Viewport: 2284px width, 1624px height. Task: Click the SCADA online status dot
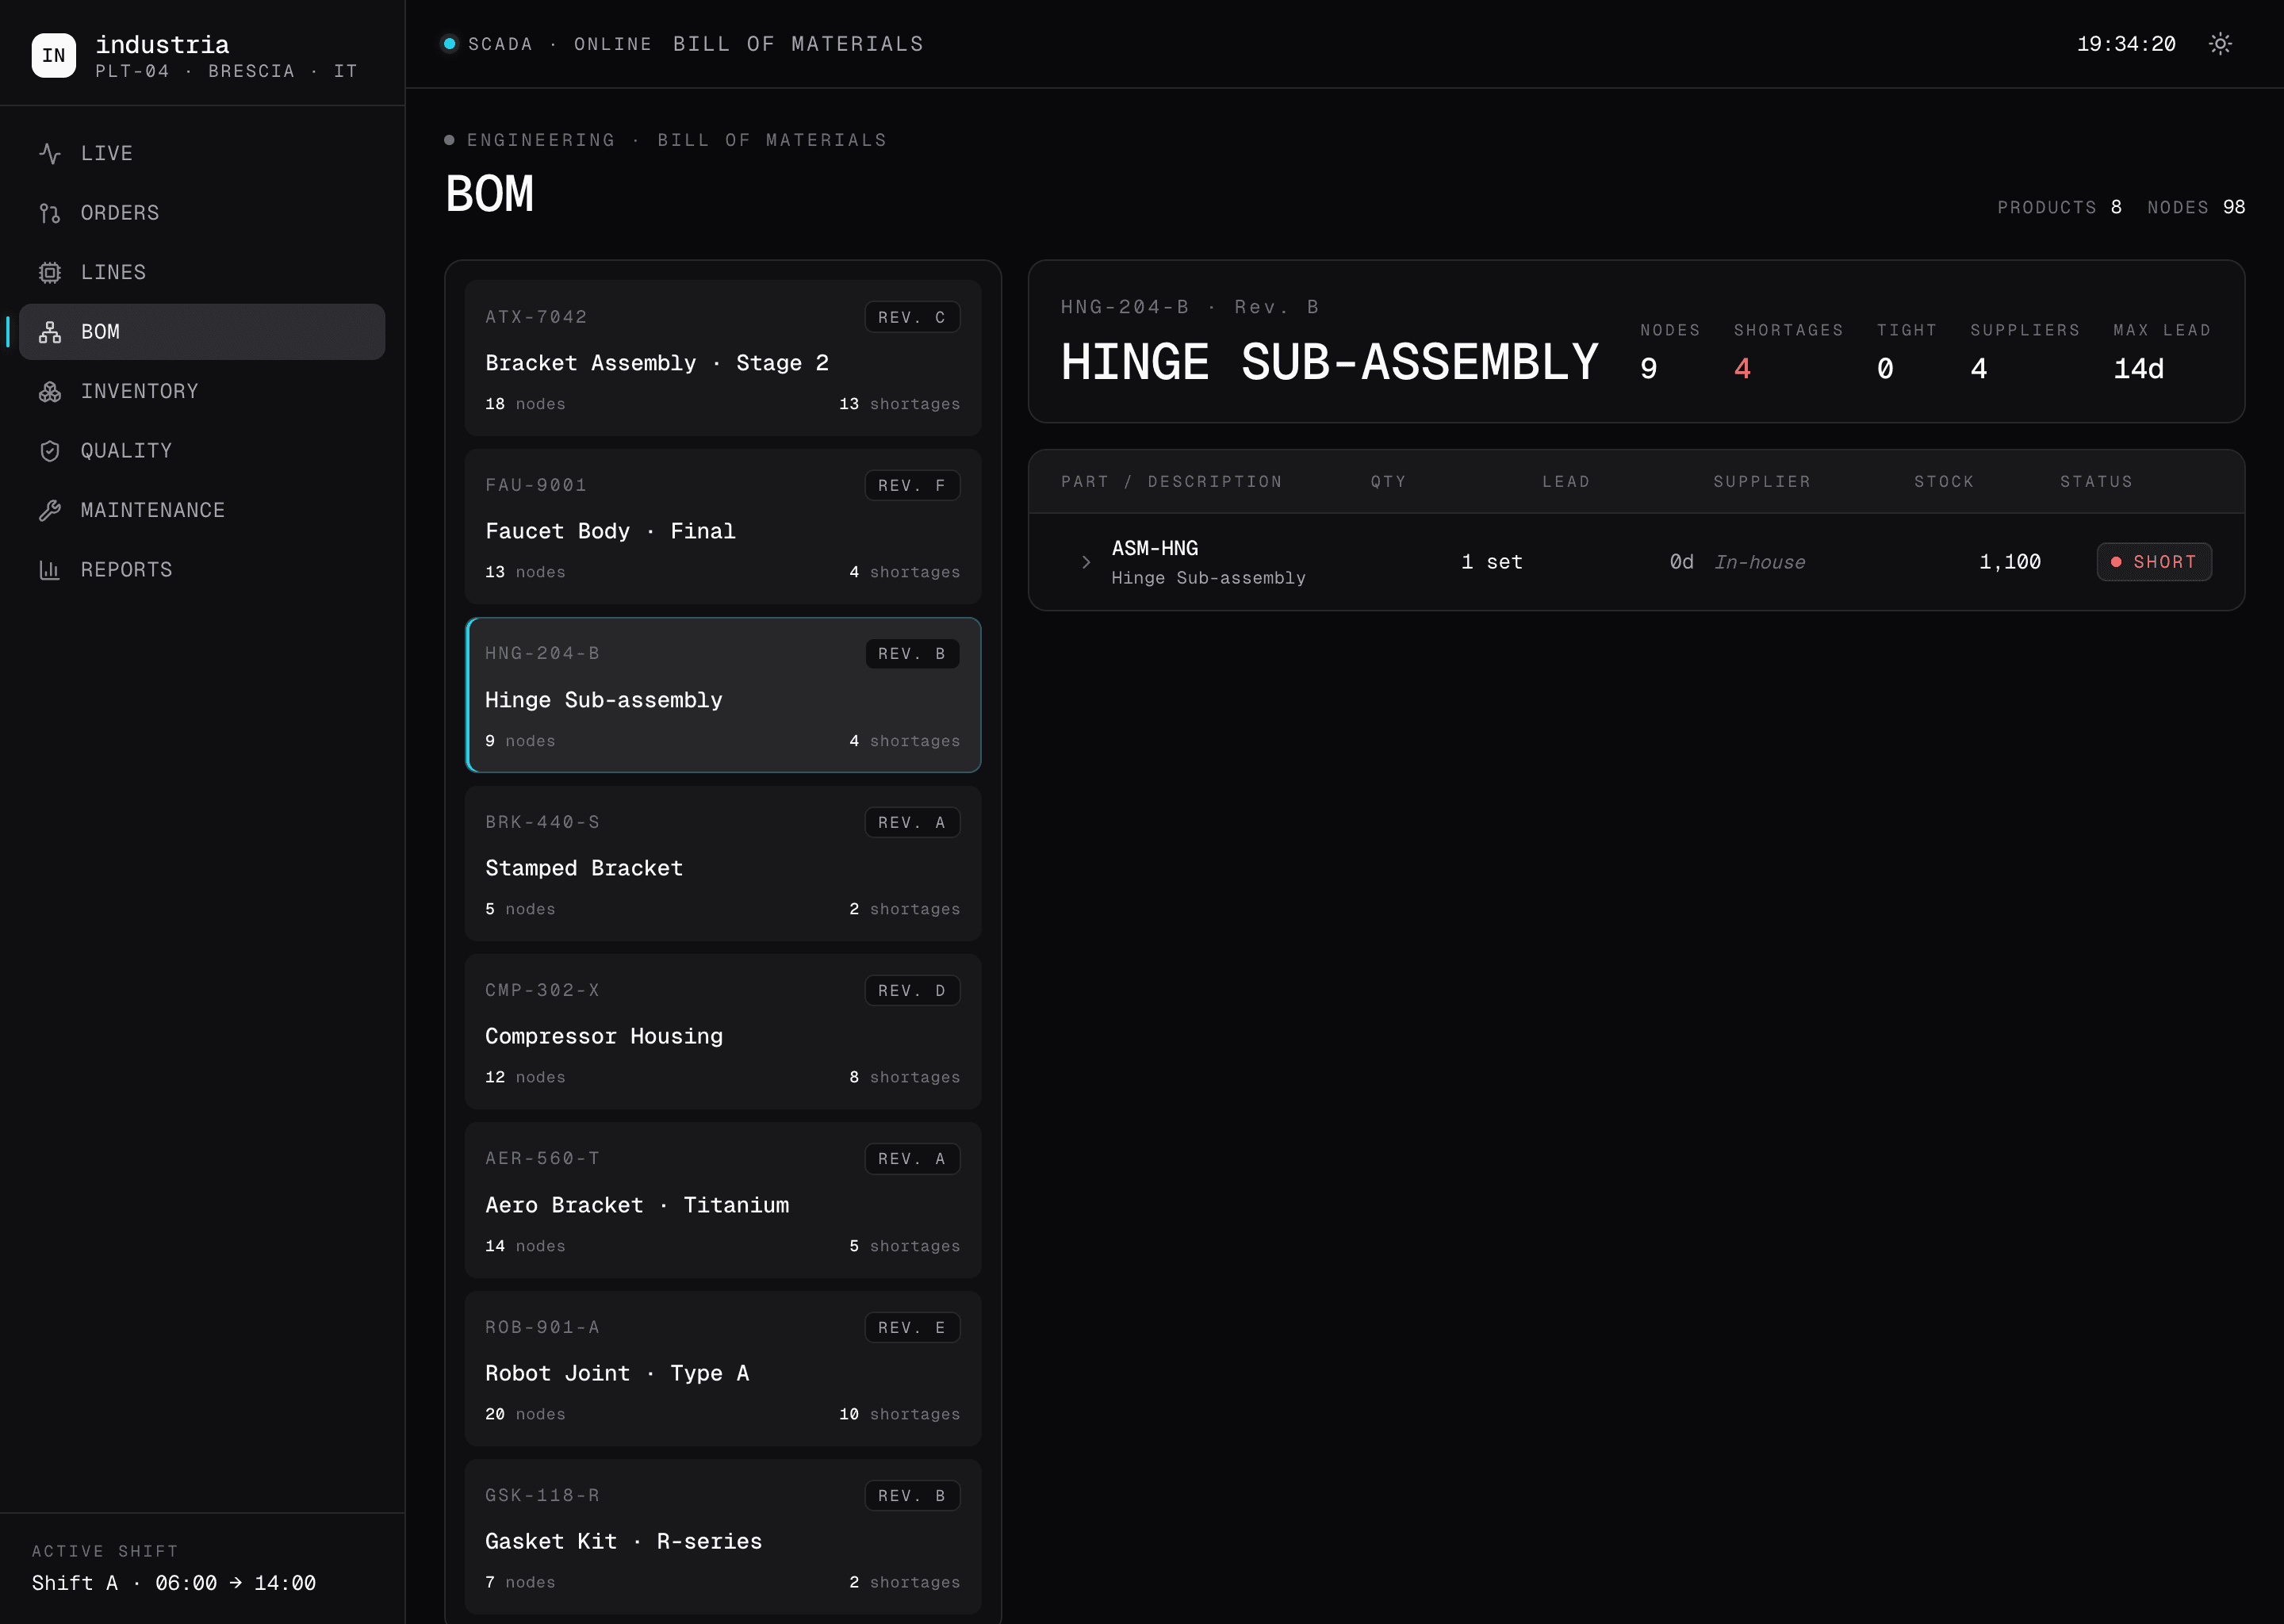449,44
